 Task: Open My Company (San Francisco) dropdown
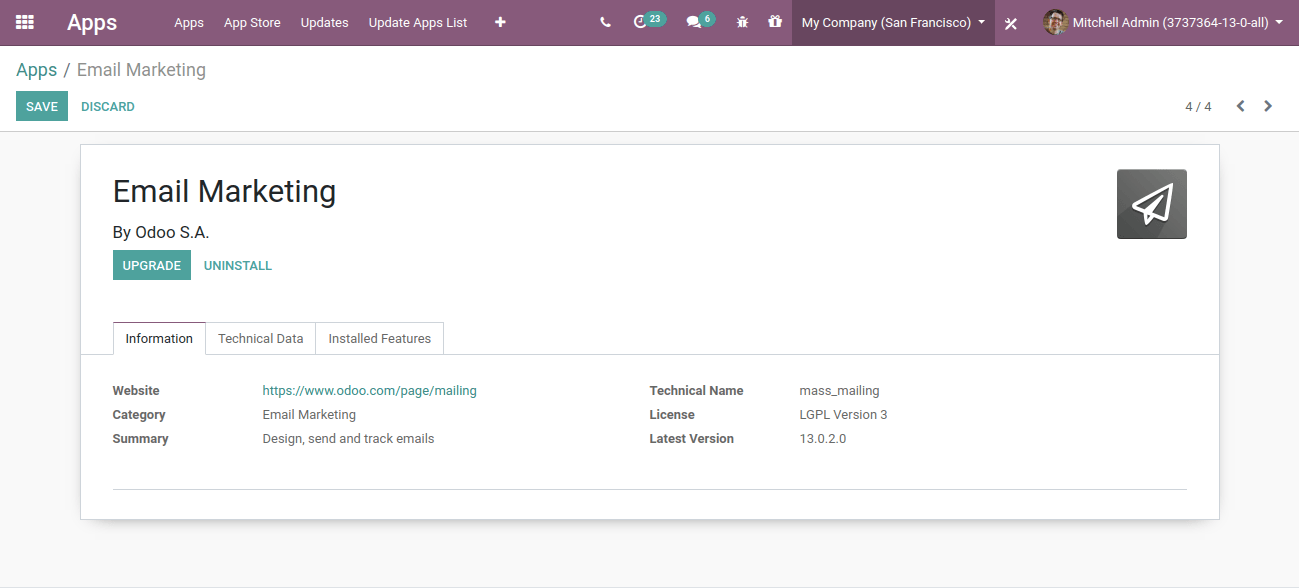coord(893,22)
